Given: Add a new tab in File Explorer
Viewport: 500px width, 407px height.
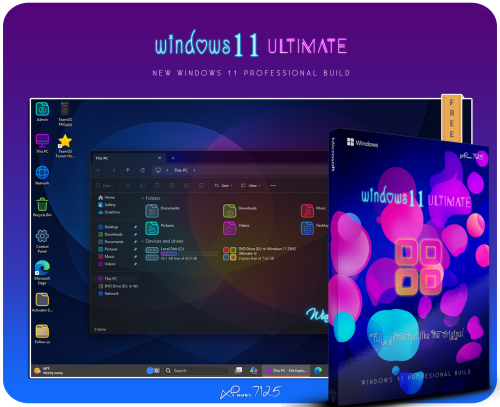Looking at the screenshot, I should pos(173,158).
